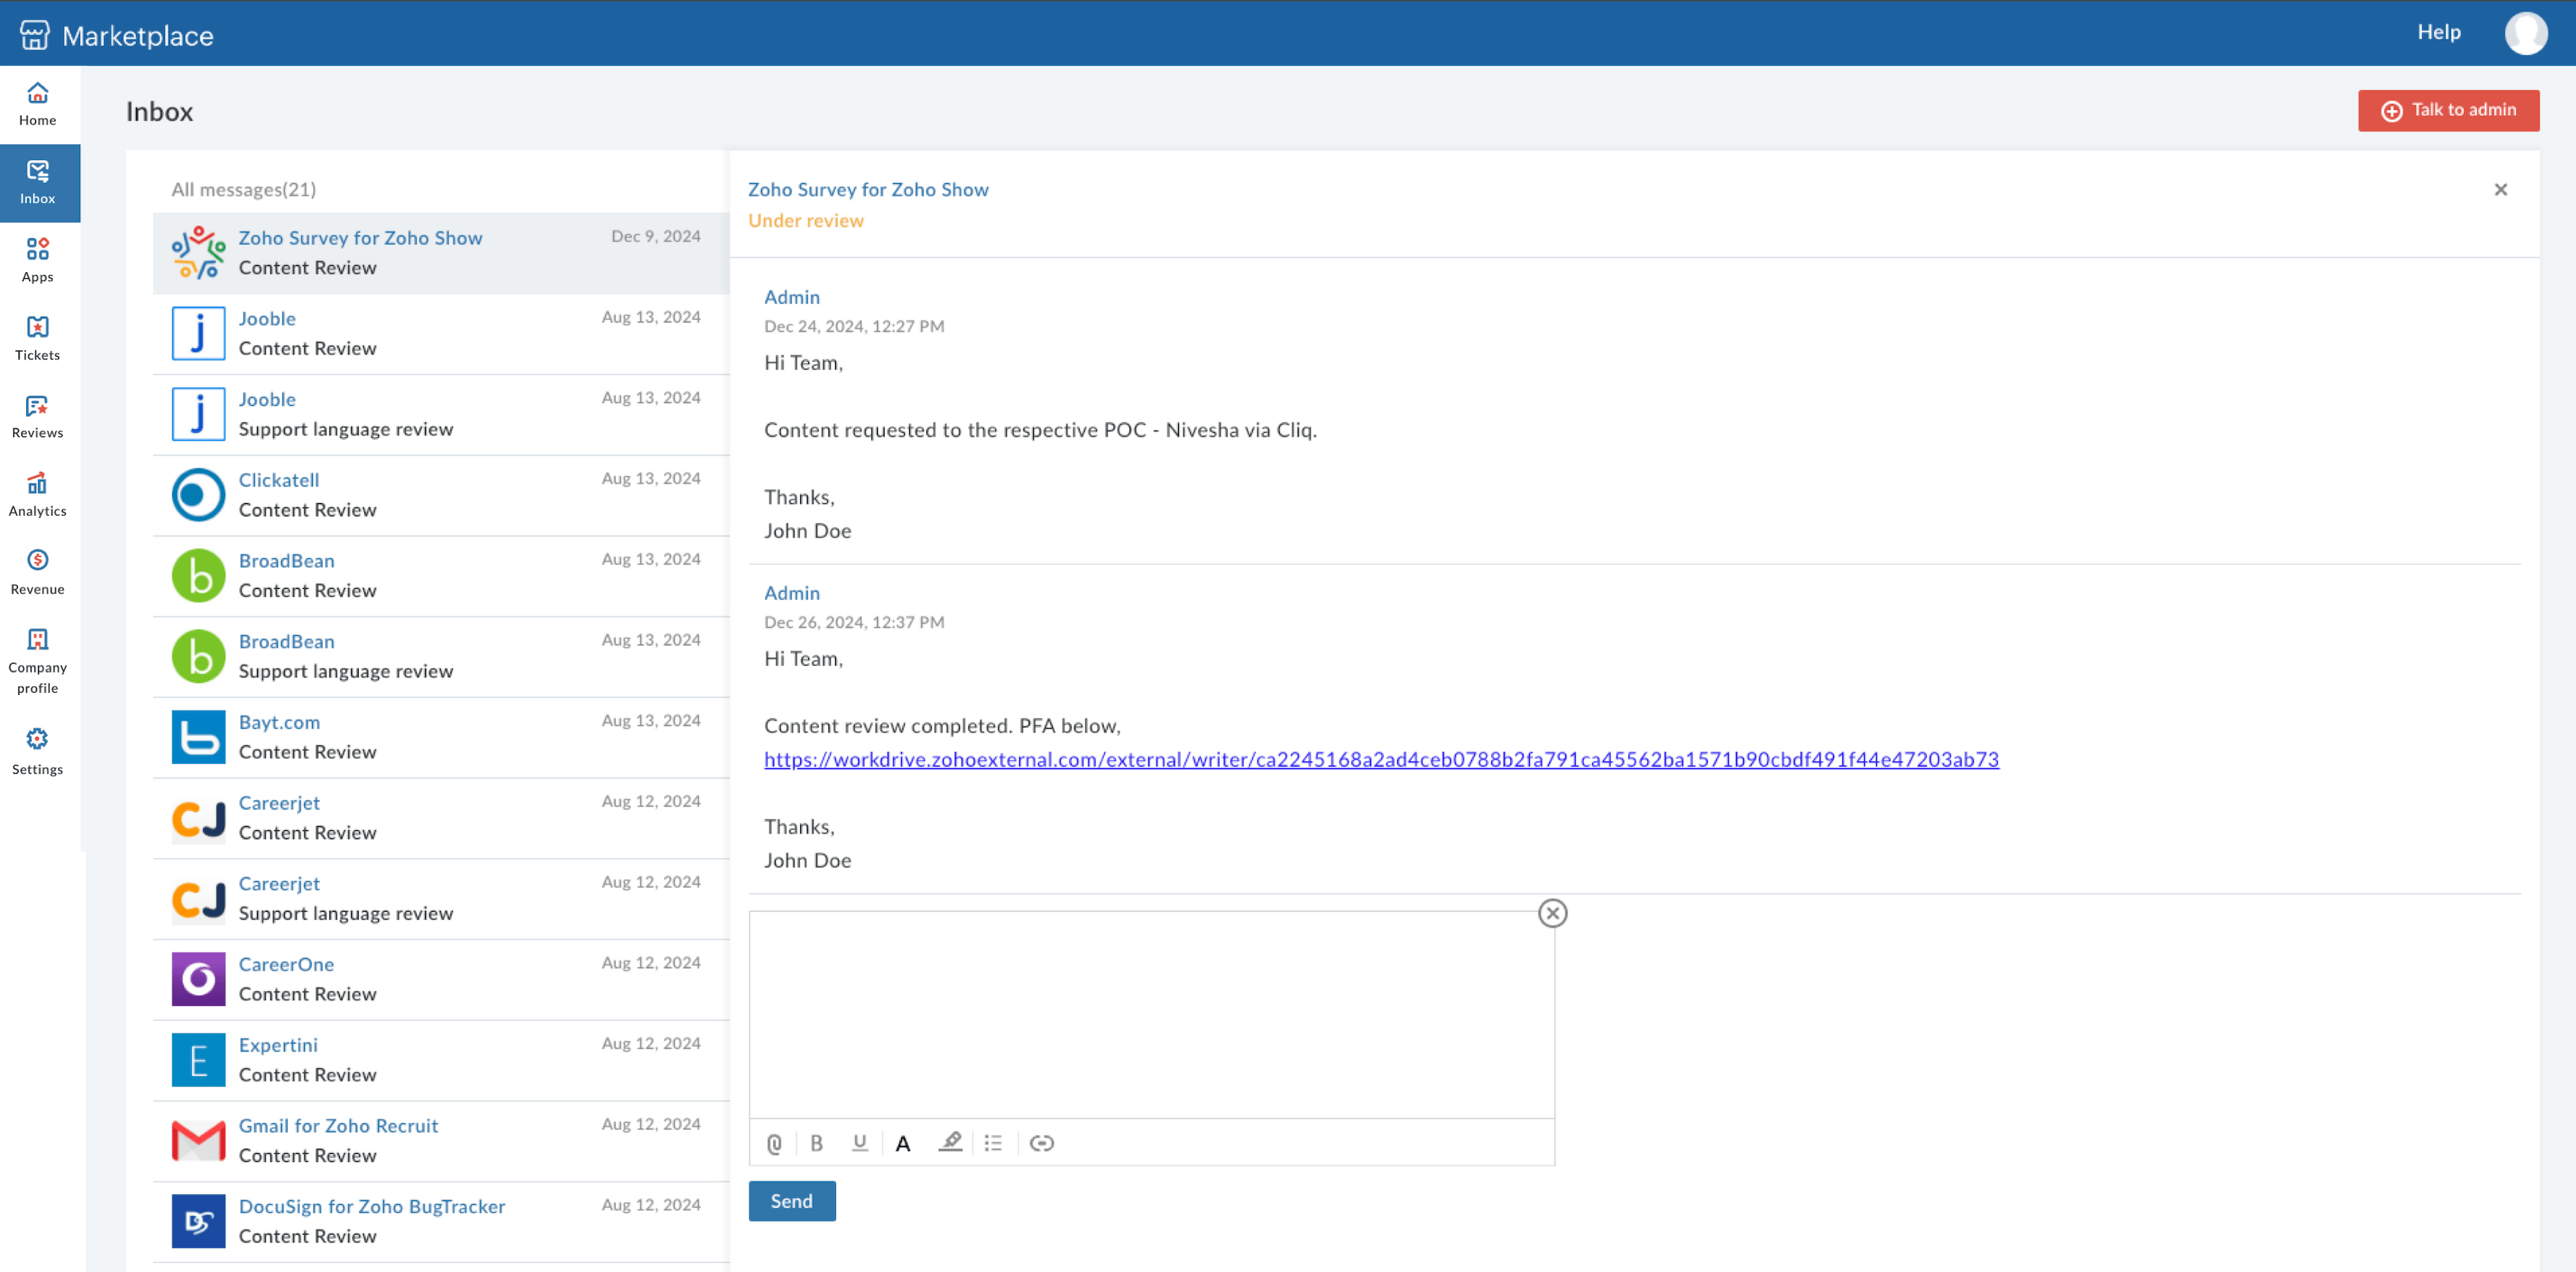The width and height of the screenshot is (2576, 1272).
Task: Open the Clickatell Content Review message
Action: [441, 495]
